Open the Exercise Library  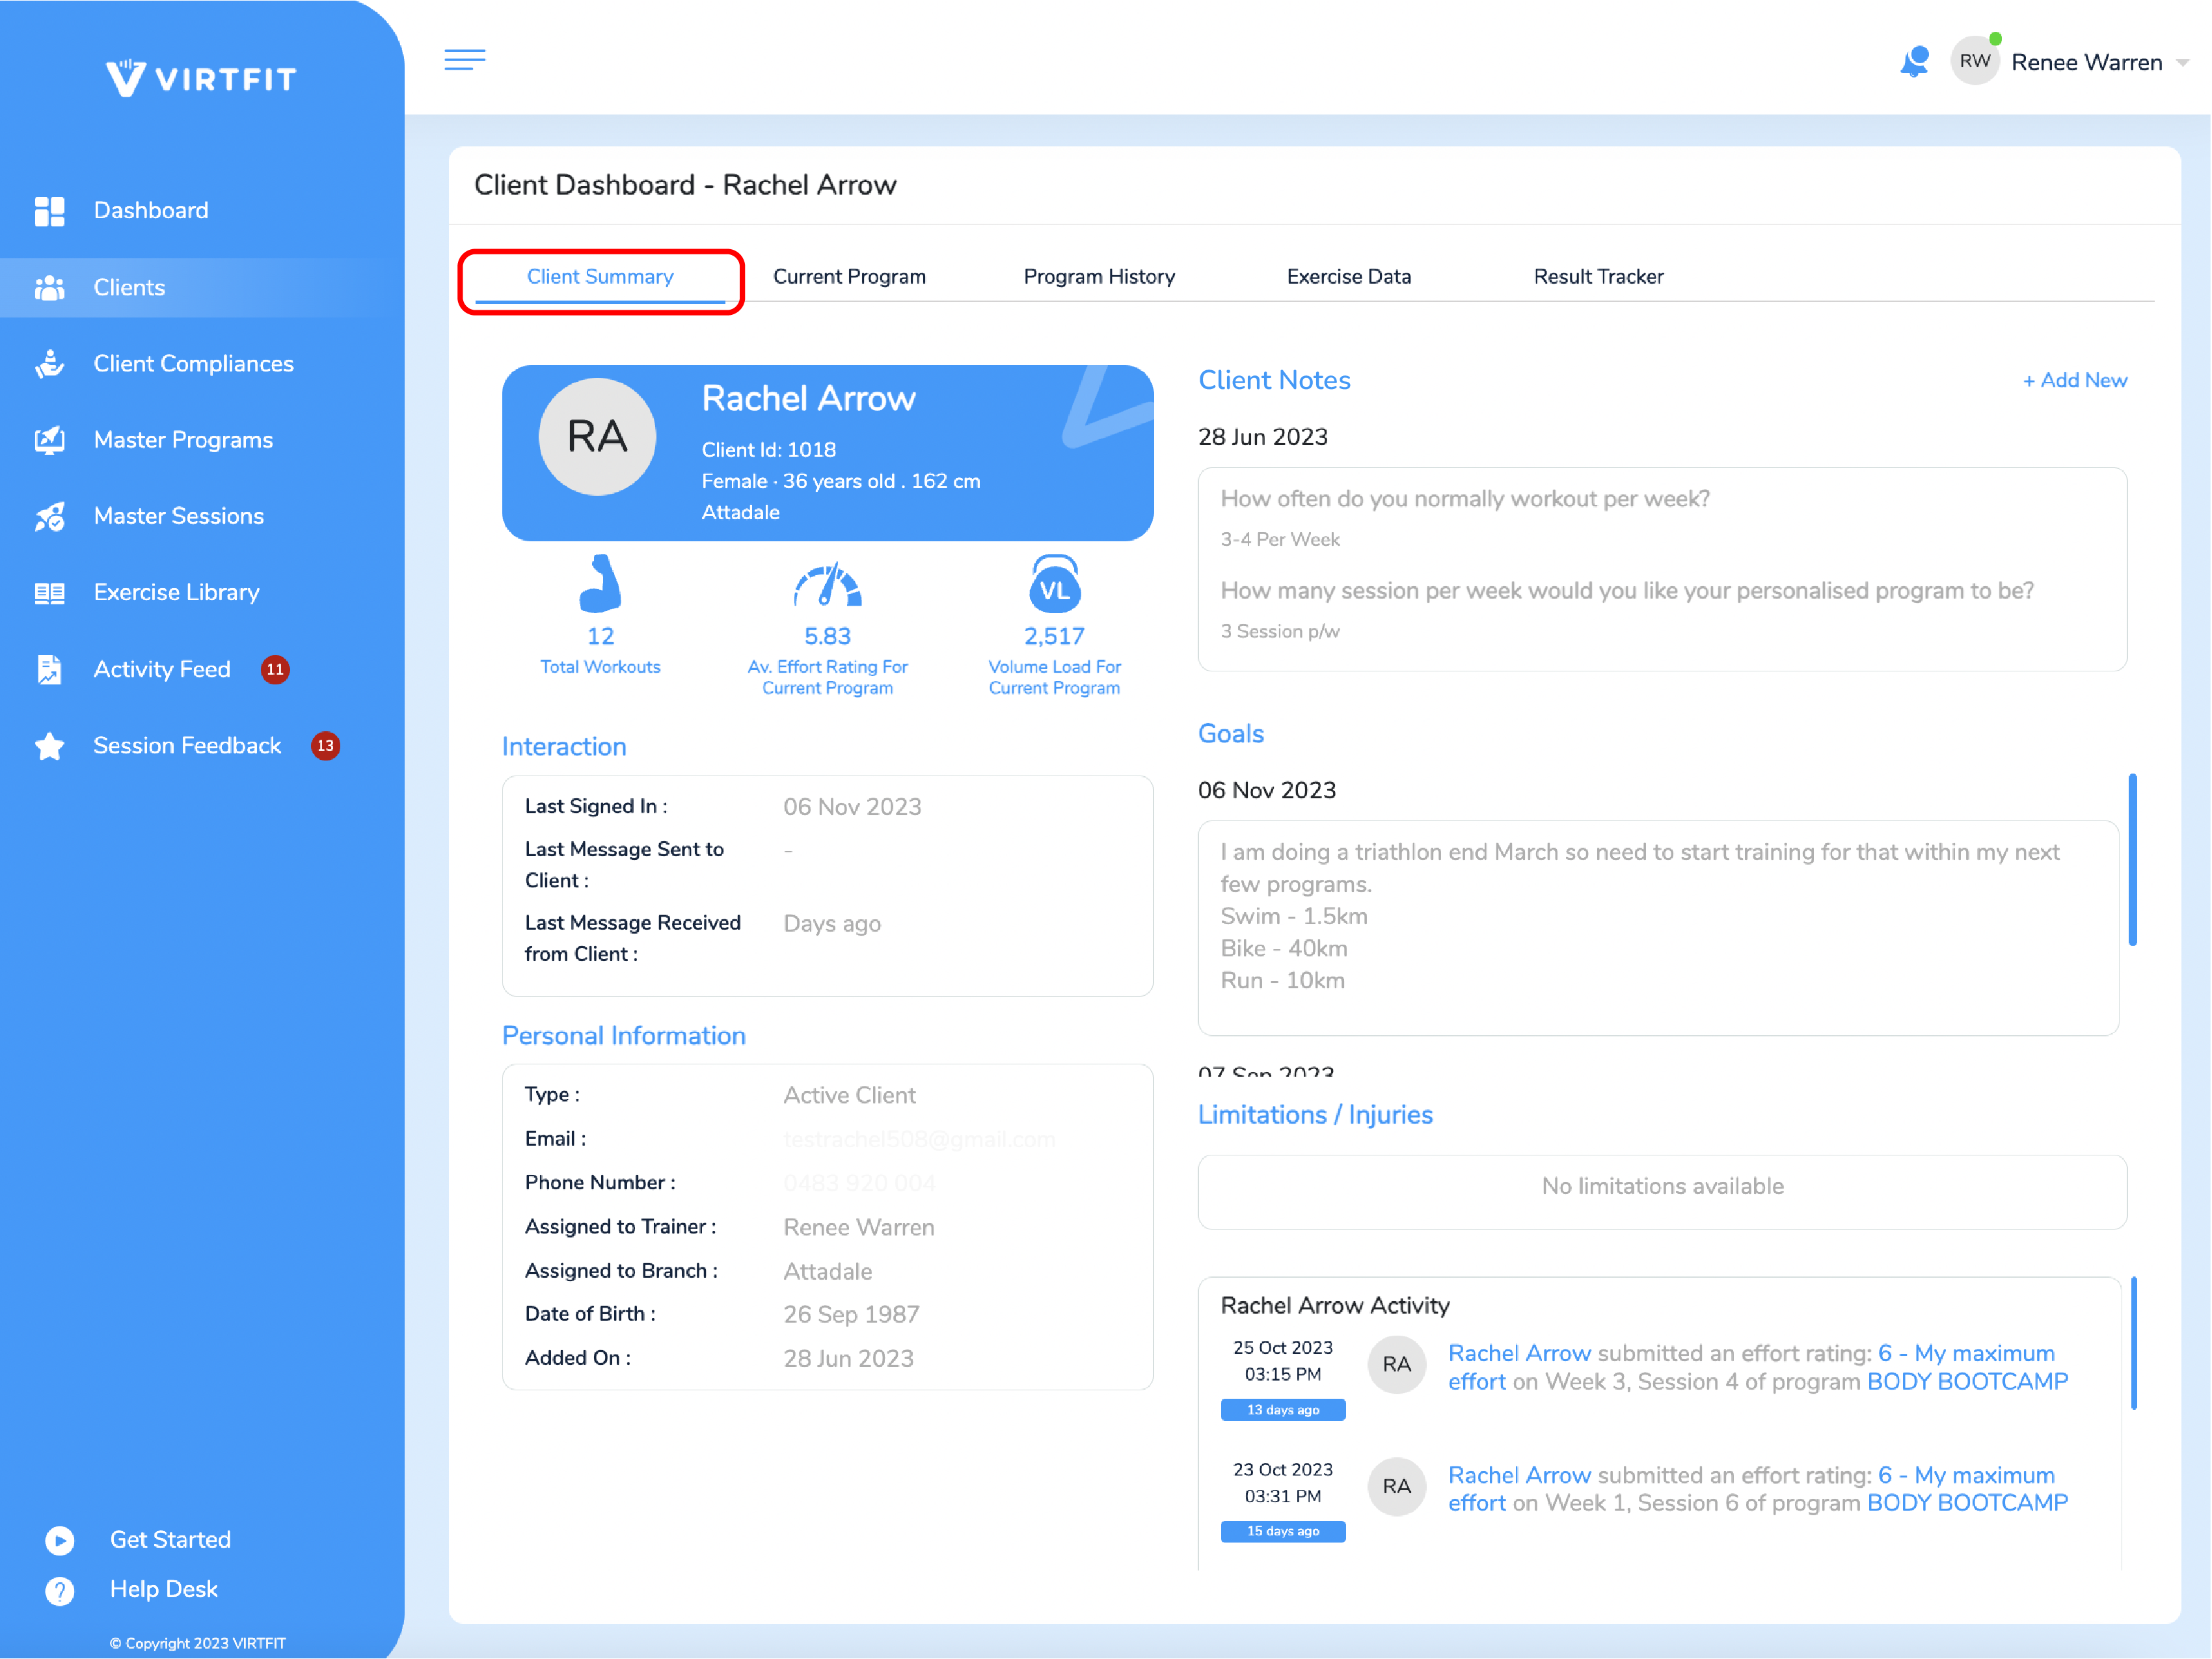[177, 593]
